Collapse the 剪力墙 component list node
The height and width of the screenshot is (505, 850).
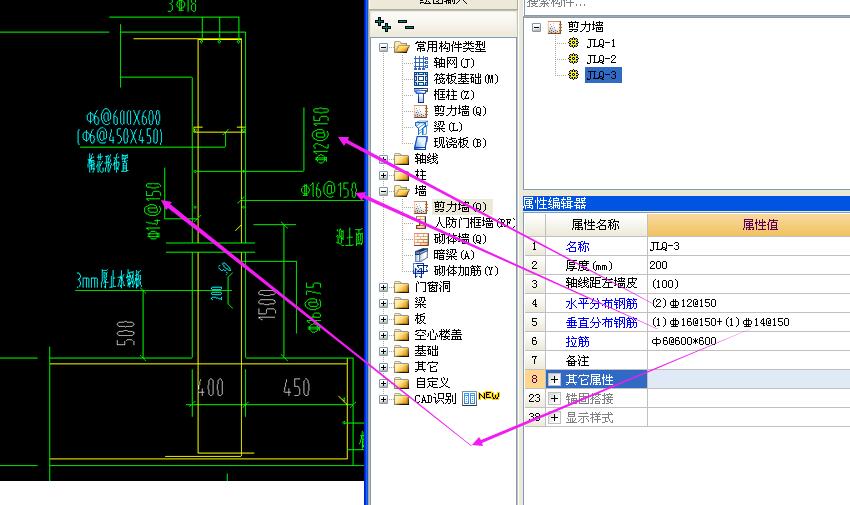(x=536, y=27)
